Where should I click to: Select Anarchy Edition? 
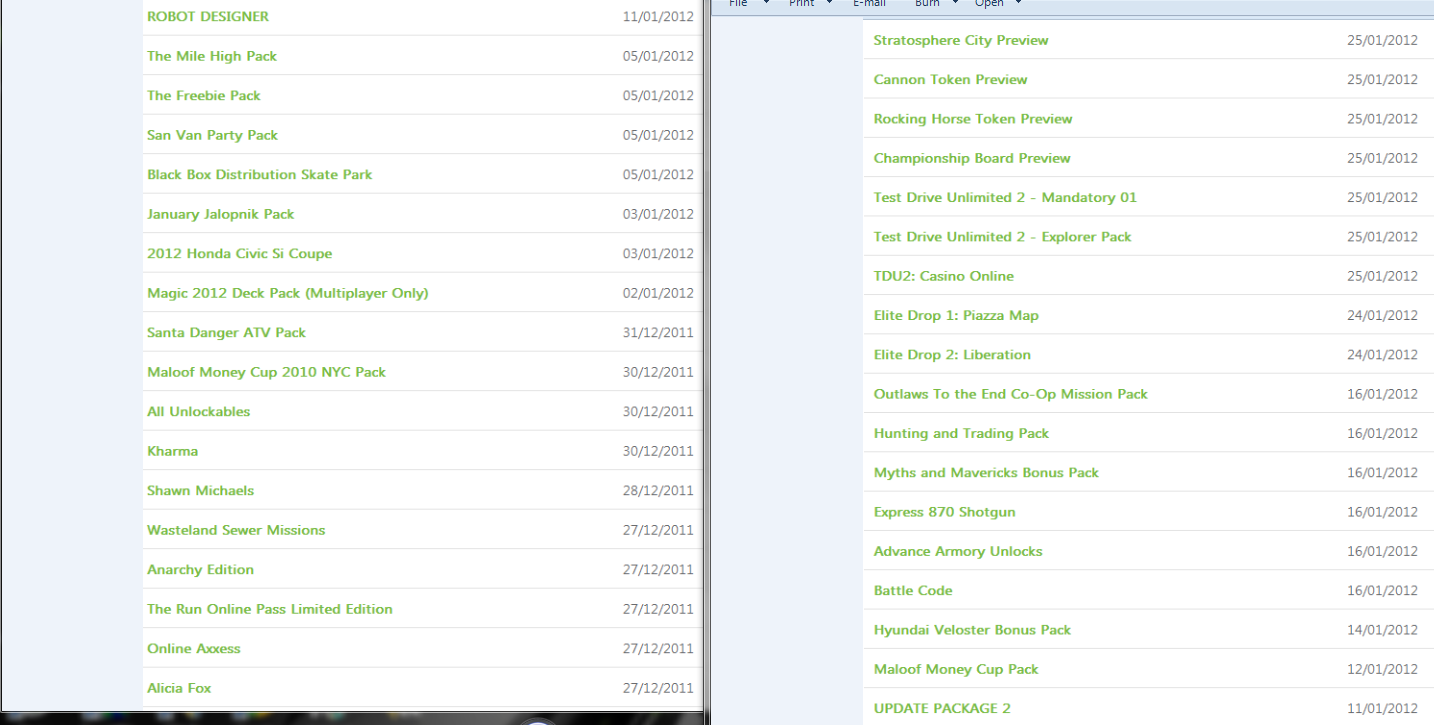201,570
